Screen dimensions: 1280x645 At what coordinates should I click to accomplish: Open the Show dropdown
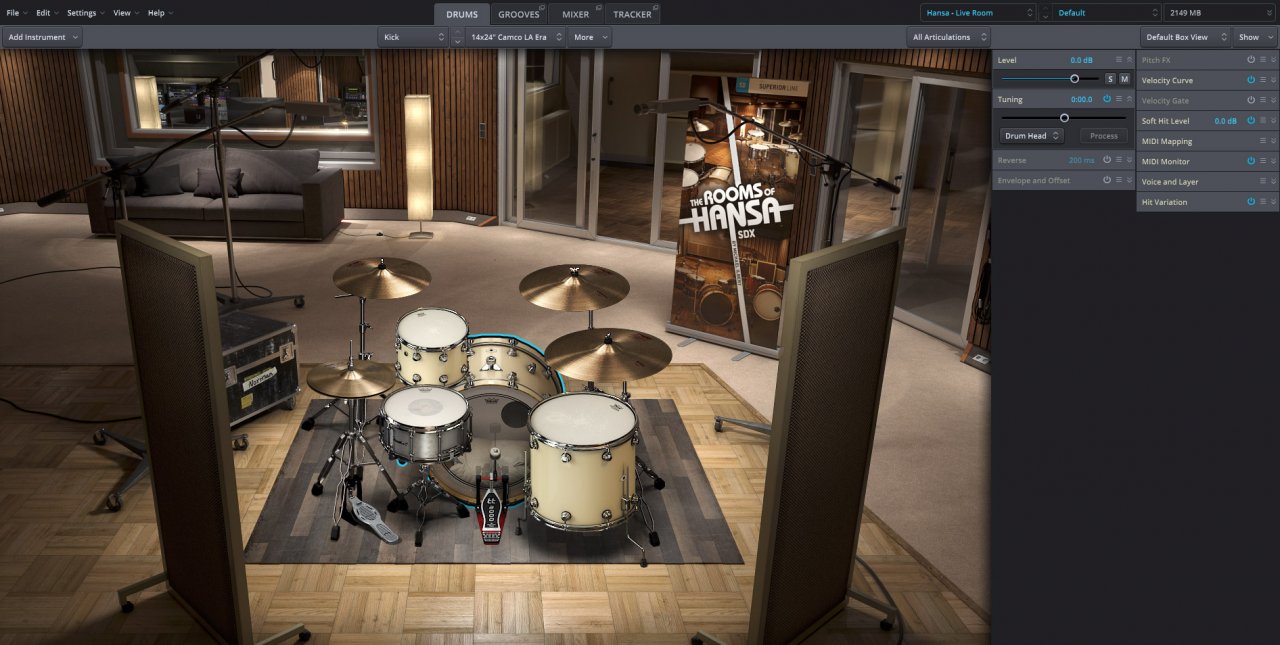click(x=1255, y=37)
